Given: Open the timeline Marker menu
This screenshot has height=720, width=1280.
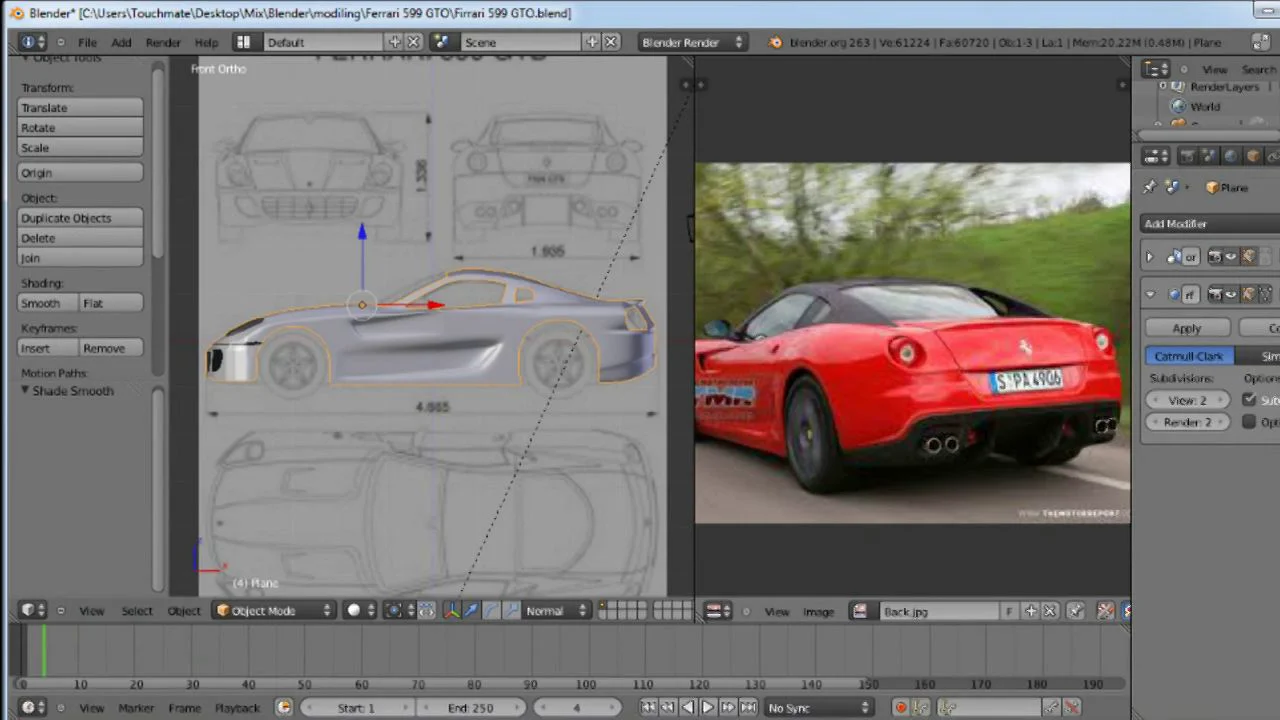Looking at the screenshot, I should (x=136, y=707).
